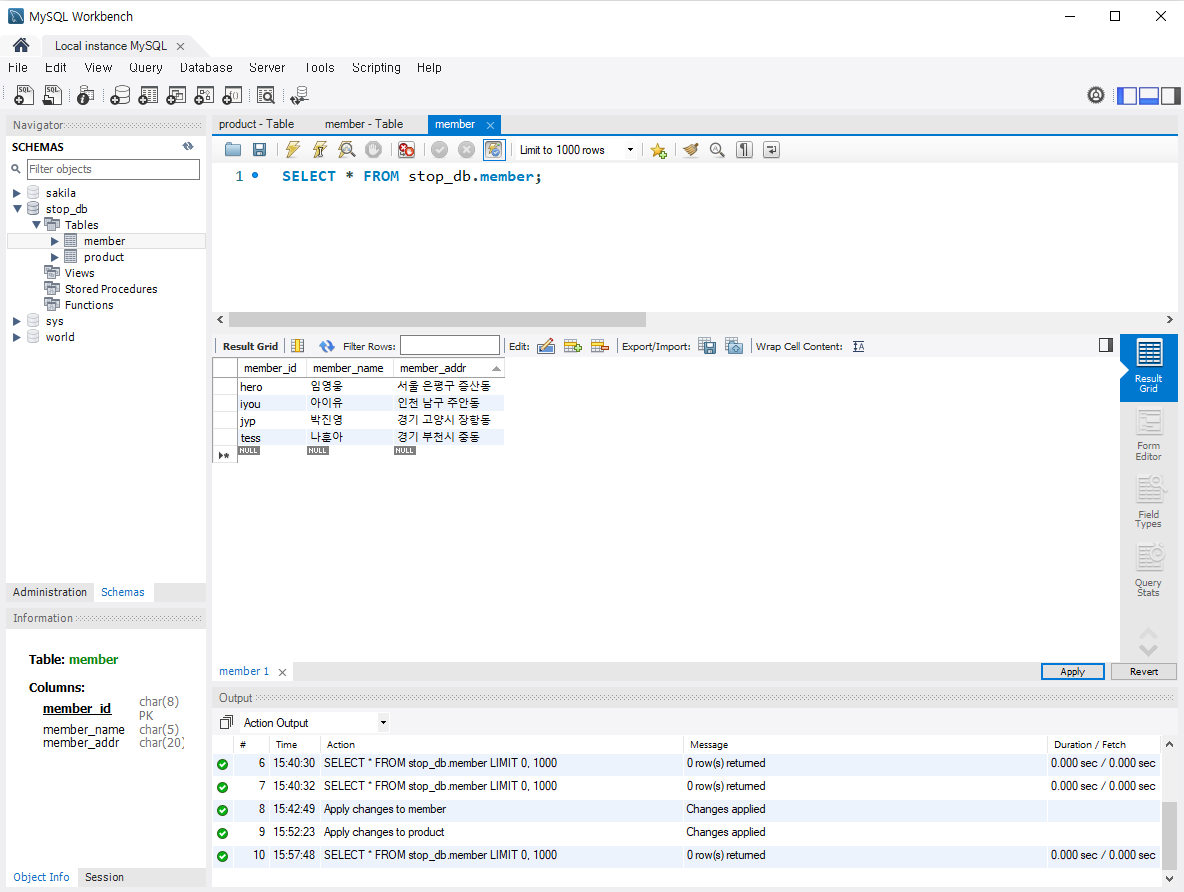Toggle stop-on-error script execution button
Image resolution: width=1184 pixels, height=892 pixels.
click(406, 150)
